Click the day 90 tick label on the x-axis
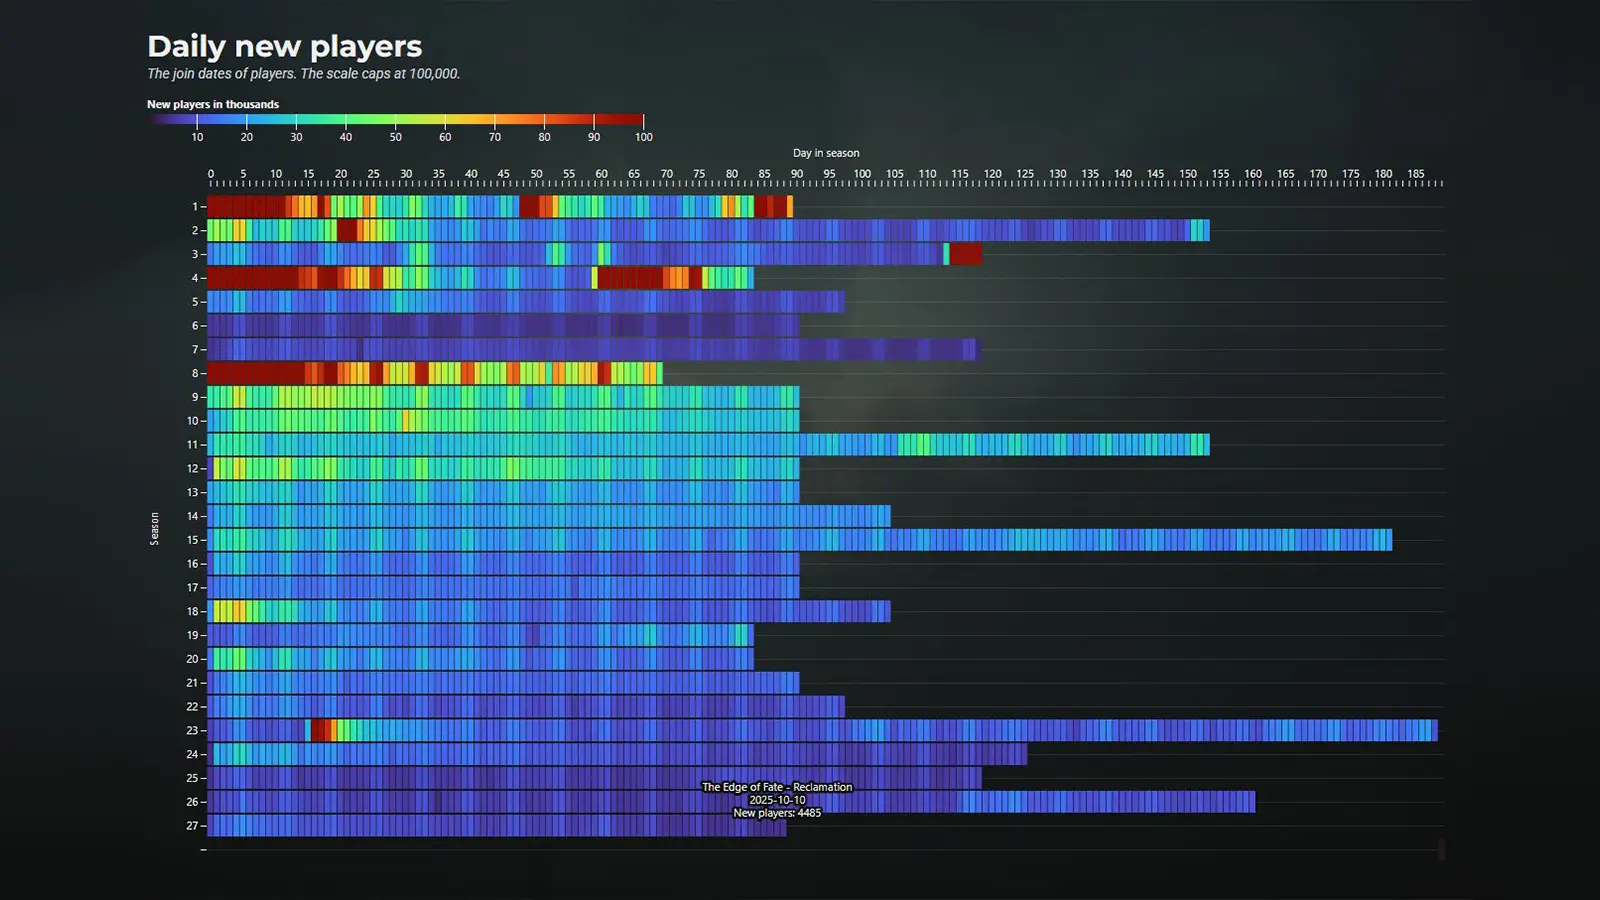The width and height of the screenshot is (1600, 900). pos(796,174)
